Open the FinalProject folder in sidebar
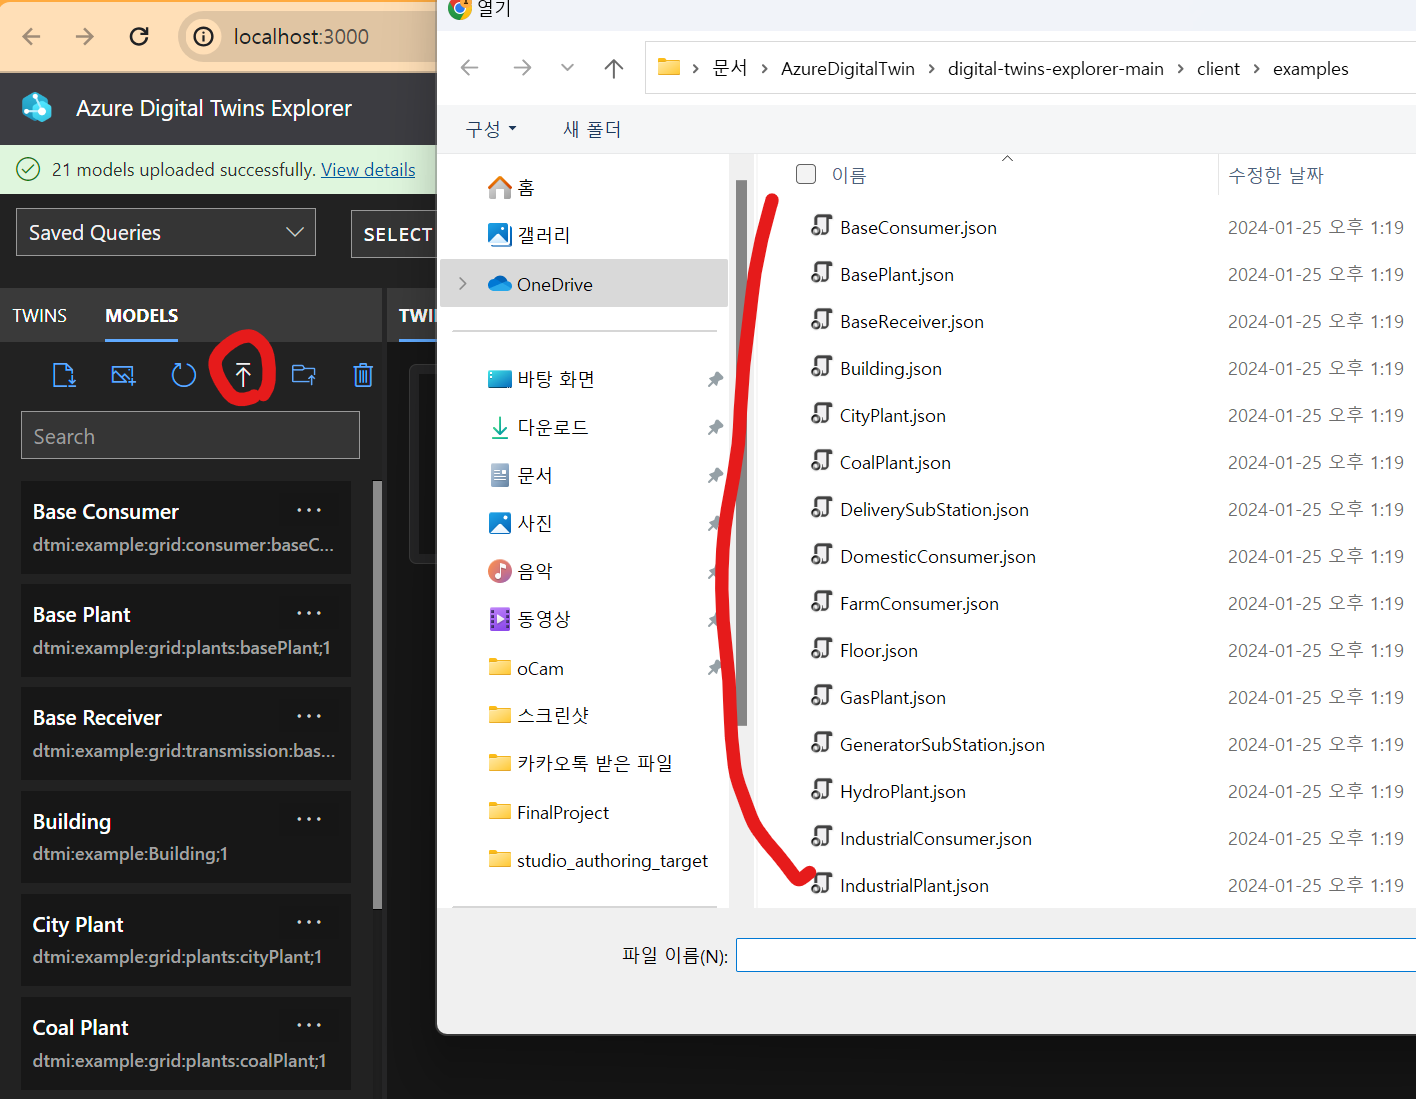1416x1099 pixels. pyautogui.click(x=548, y=812)
